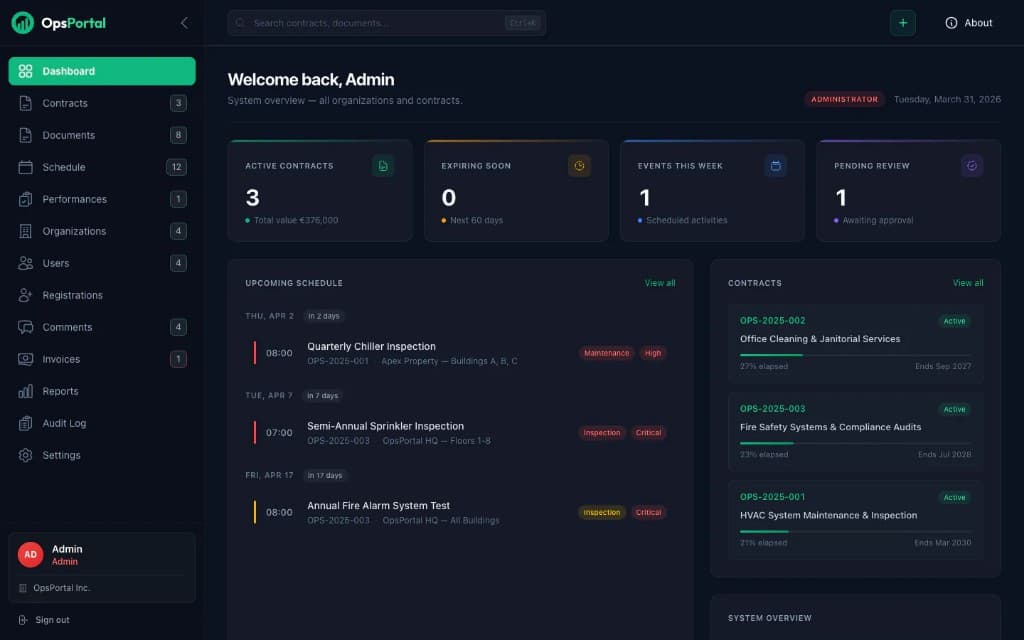Click the Schedule calendar icon in sidebar
Viewport: 1024px width, 640px height.
pyautogui.click(x=25, y=167)
